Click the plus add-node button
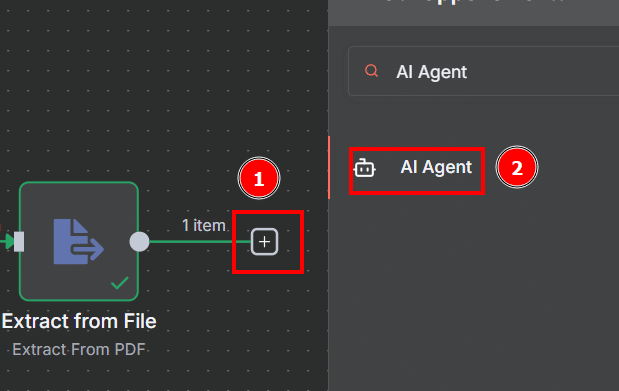619x391 pixels. (264, 241)
